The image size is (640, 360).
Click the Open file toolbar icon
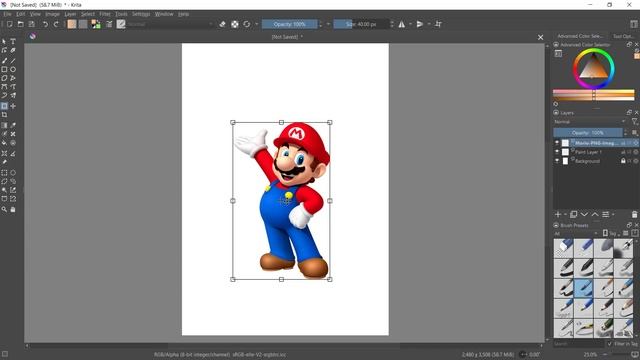tap(20, 24)
